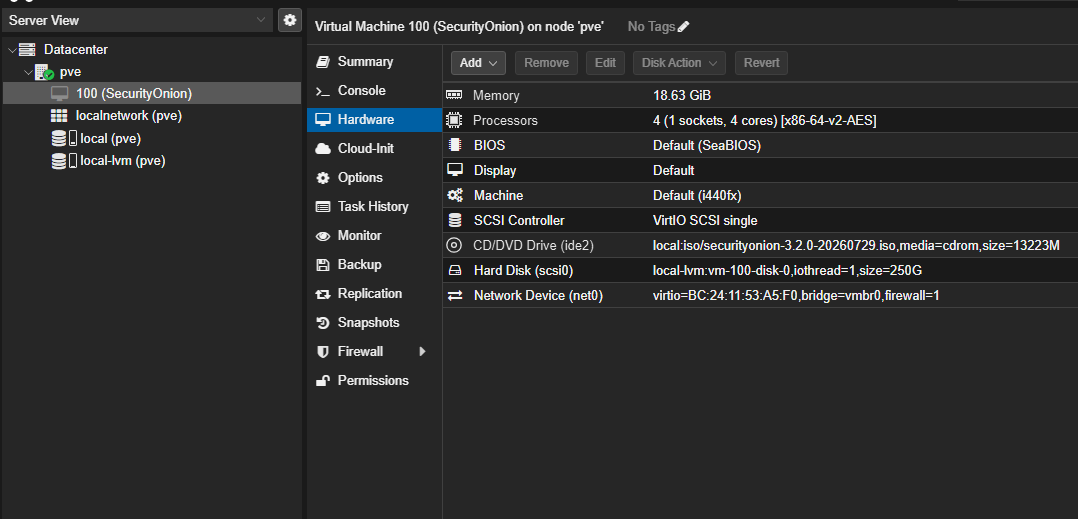Click the pve node icon
The width and height of the screenshot is (1078, 519).
coord(45,72)
